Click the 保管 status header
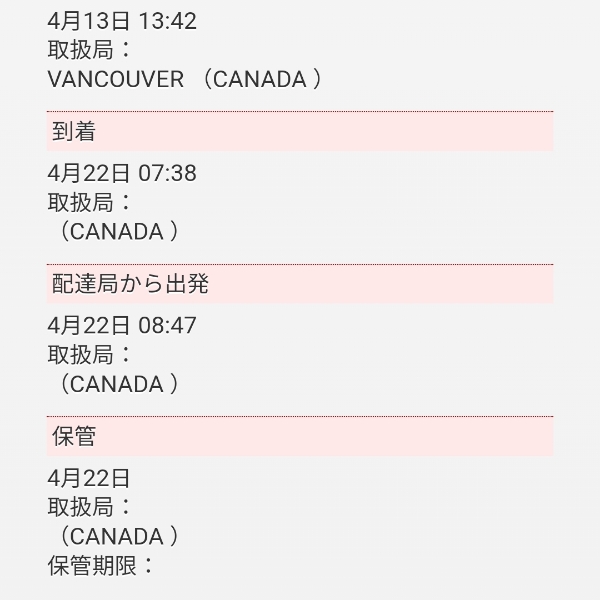 coord(74,437)
